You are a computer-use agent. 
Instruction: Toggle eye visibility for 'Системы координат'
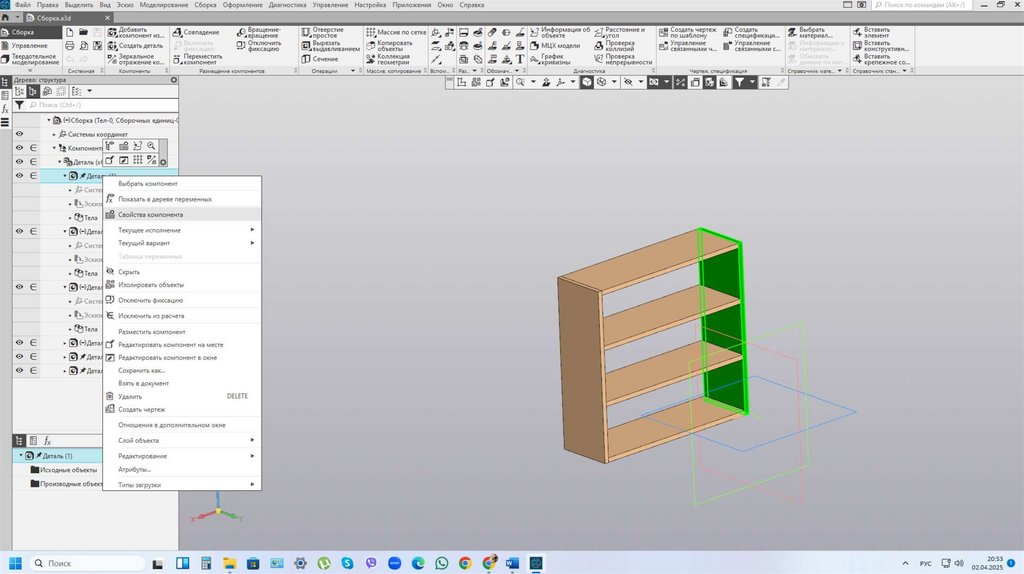19,133
